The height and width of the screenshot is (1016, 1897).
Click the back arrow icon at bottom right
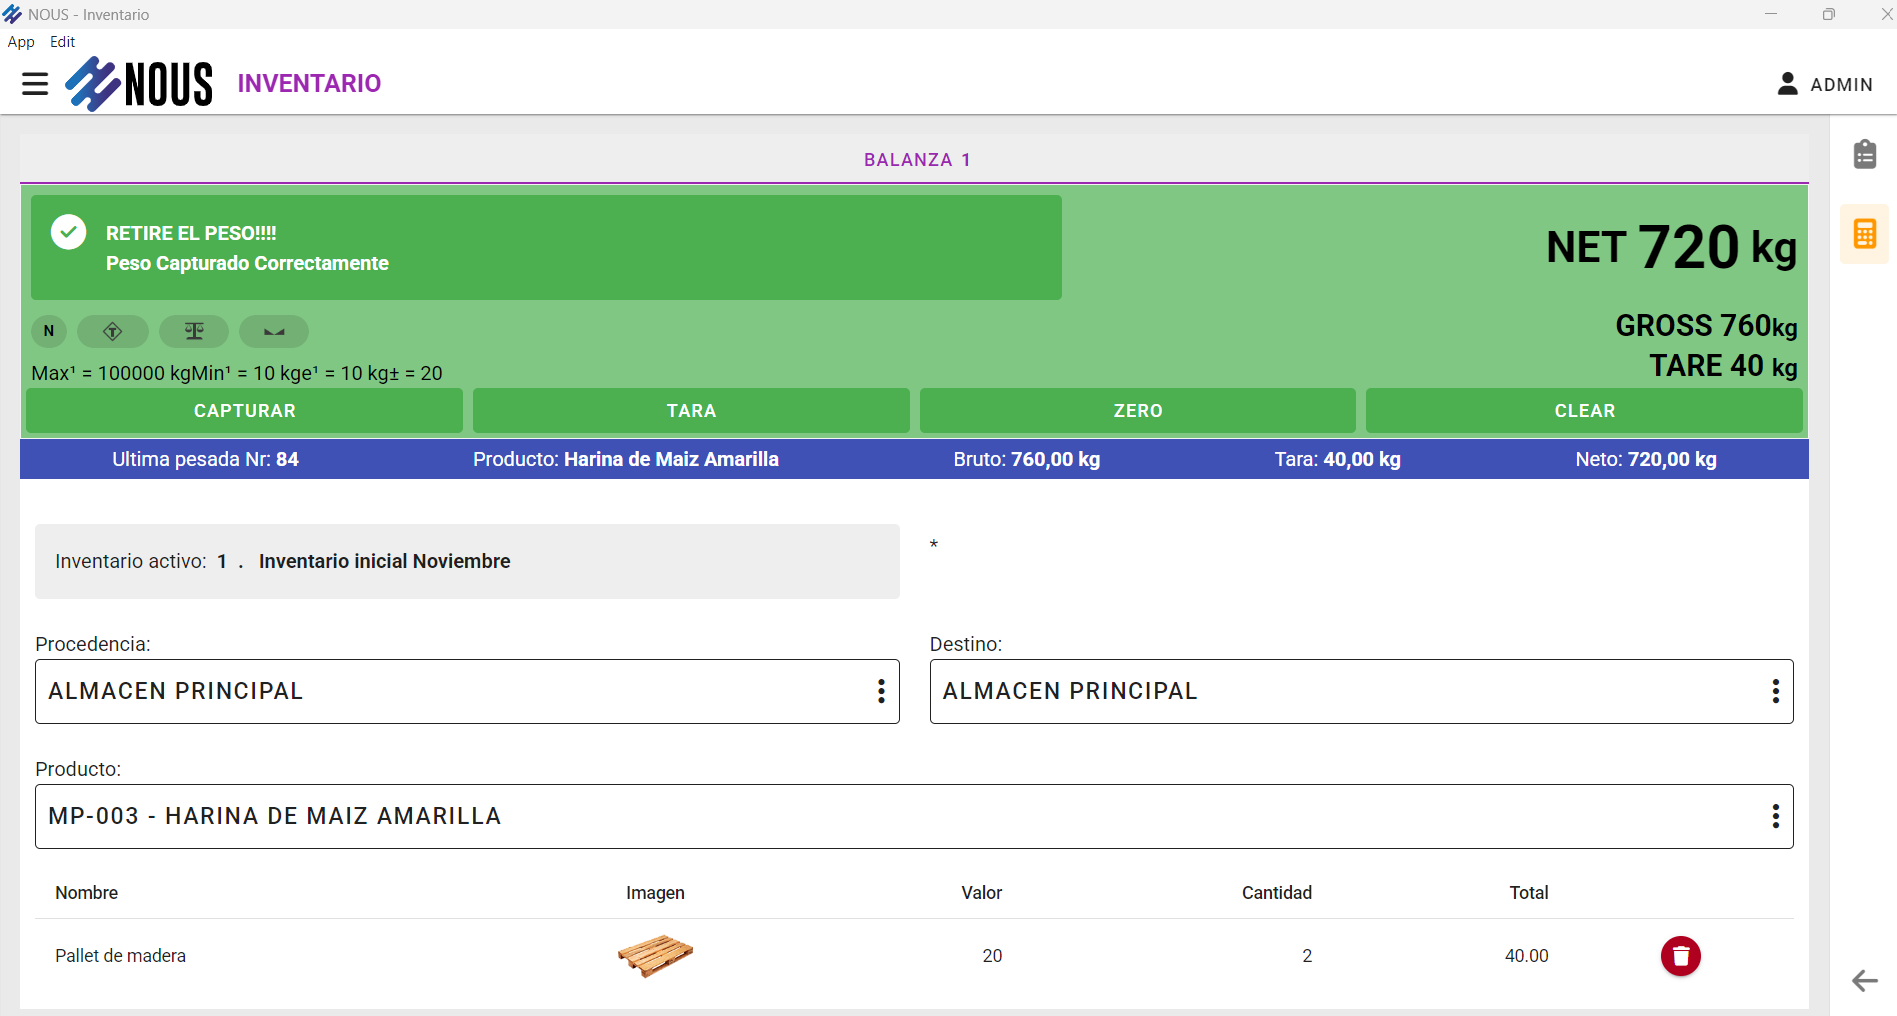pos(1864,981)
